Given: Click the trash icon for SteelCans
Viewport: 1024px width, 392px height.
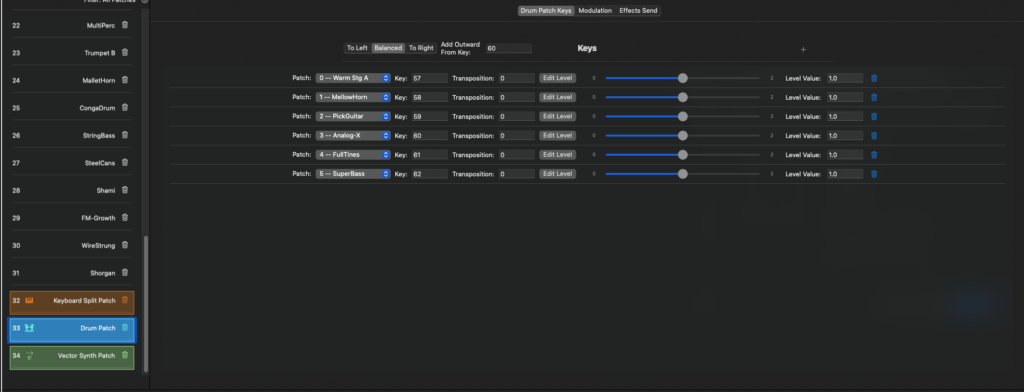Looking at the screenshot, I should pos(125,163).
